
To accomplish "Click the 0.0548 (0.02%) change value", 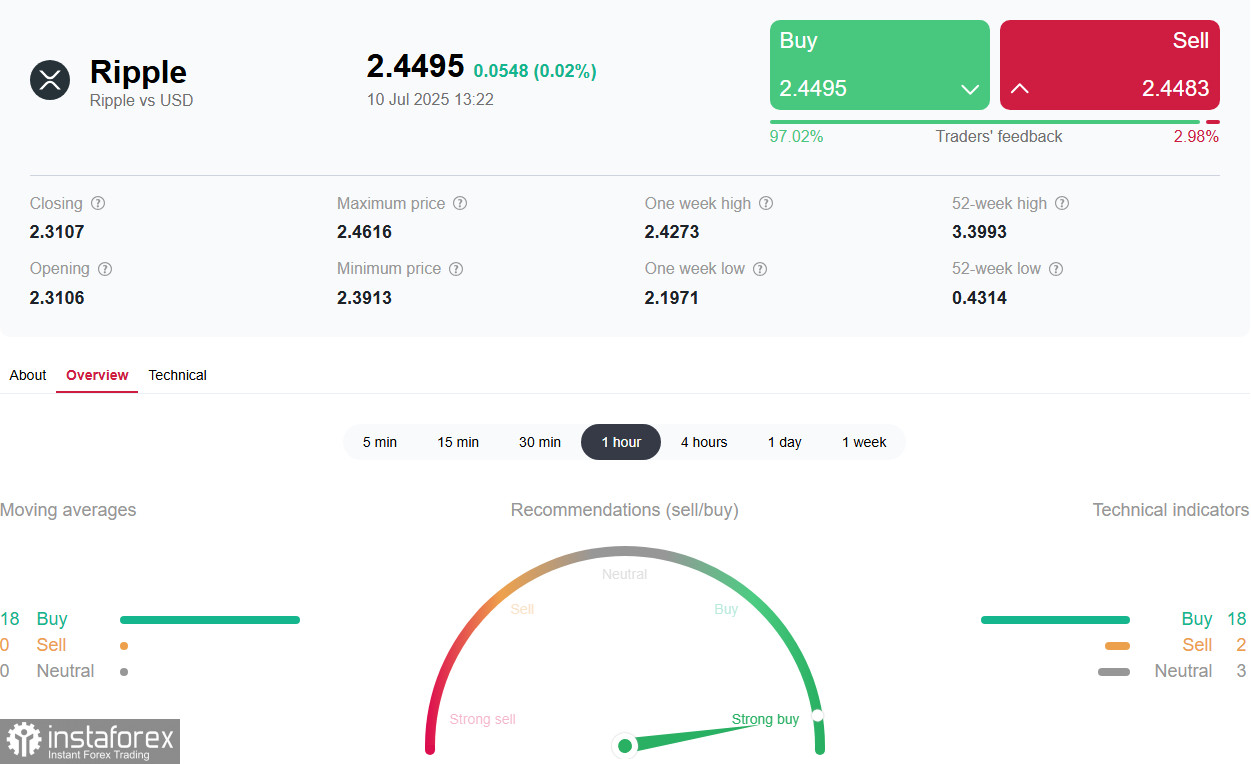I will tap(535, 71).
